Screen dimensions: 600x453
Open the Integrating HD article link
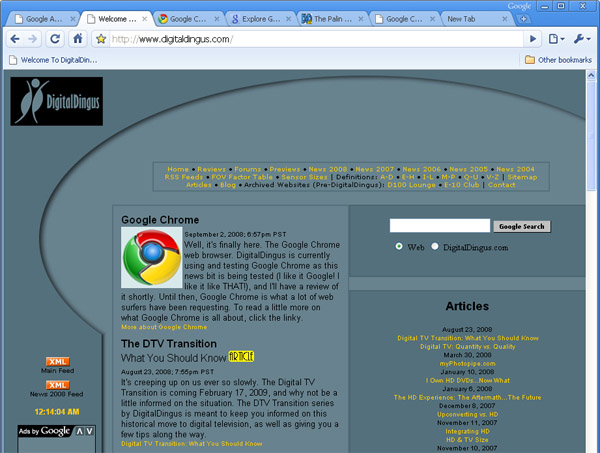468,431
